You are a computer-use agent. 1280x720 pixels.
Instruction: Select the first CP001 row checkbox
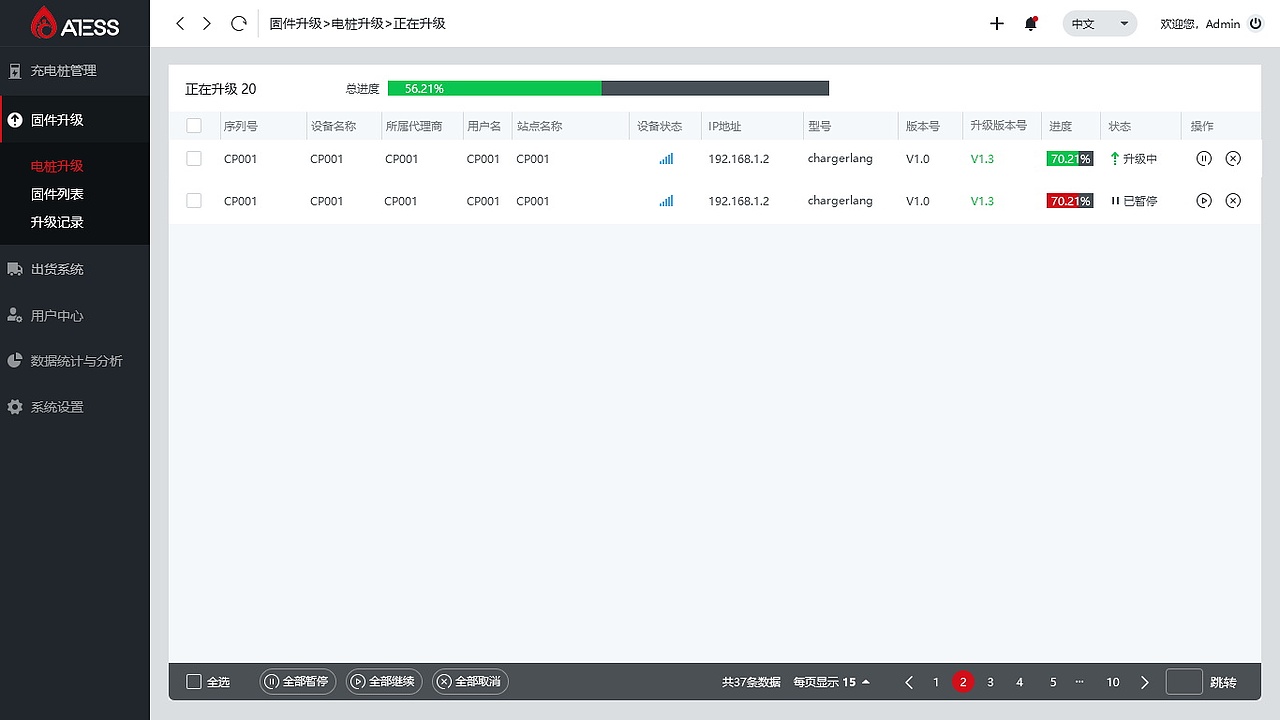[x=194, y=158]
